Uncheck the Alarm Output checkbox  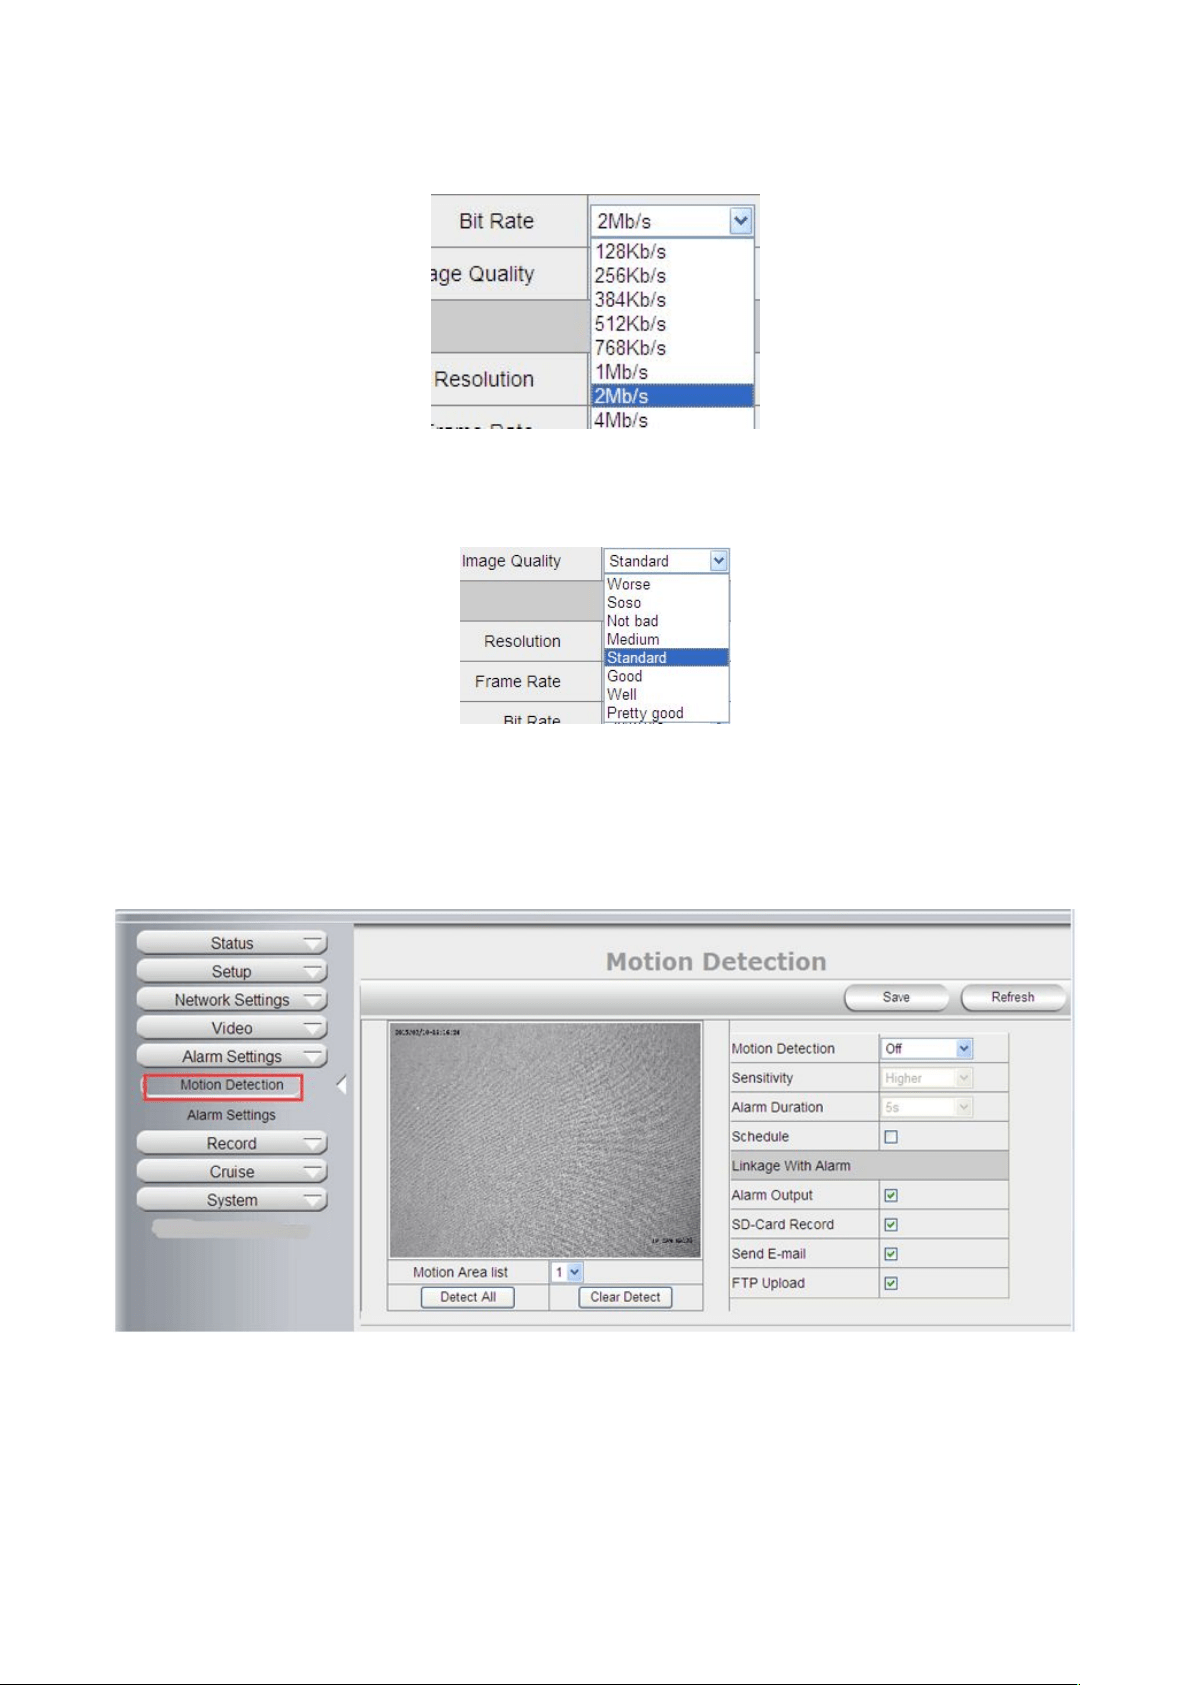pos(891,1195)
